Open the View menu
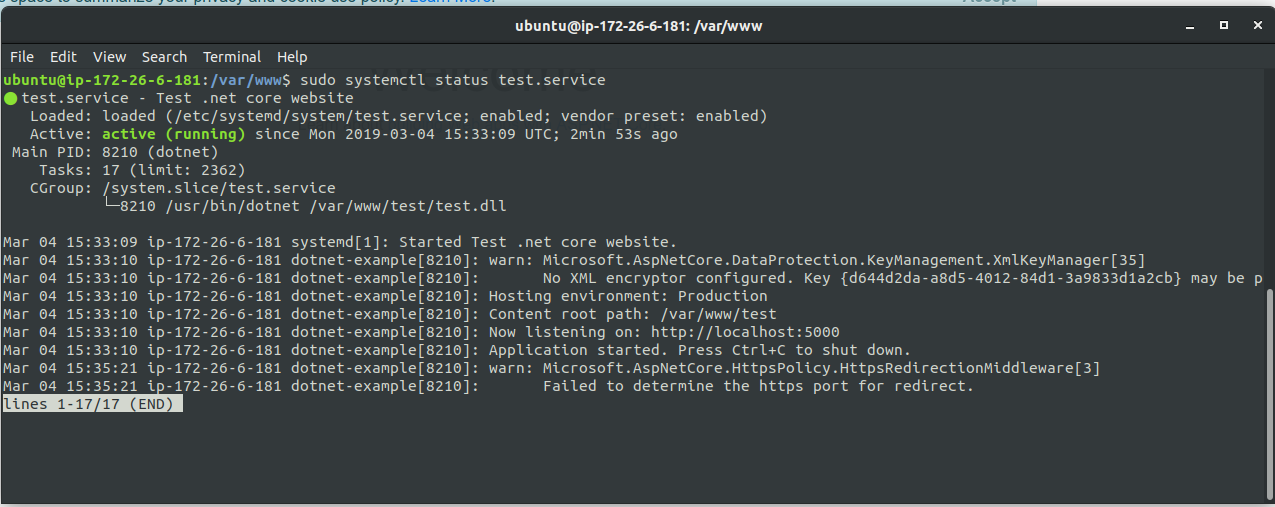 pyautogui.click(x=110, y=57)
